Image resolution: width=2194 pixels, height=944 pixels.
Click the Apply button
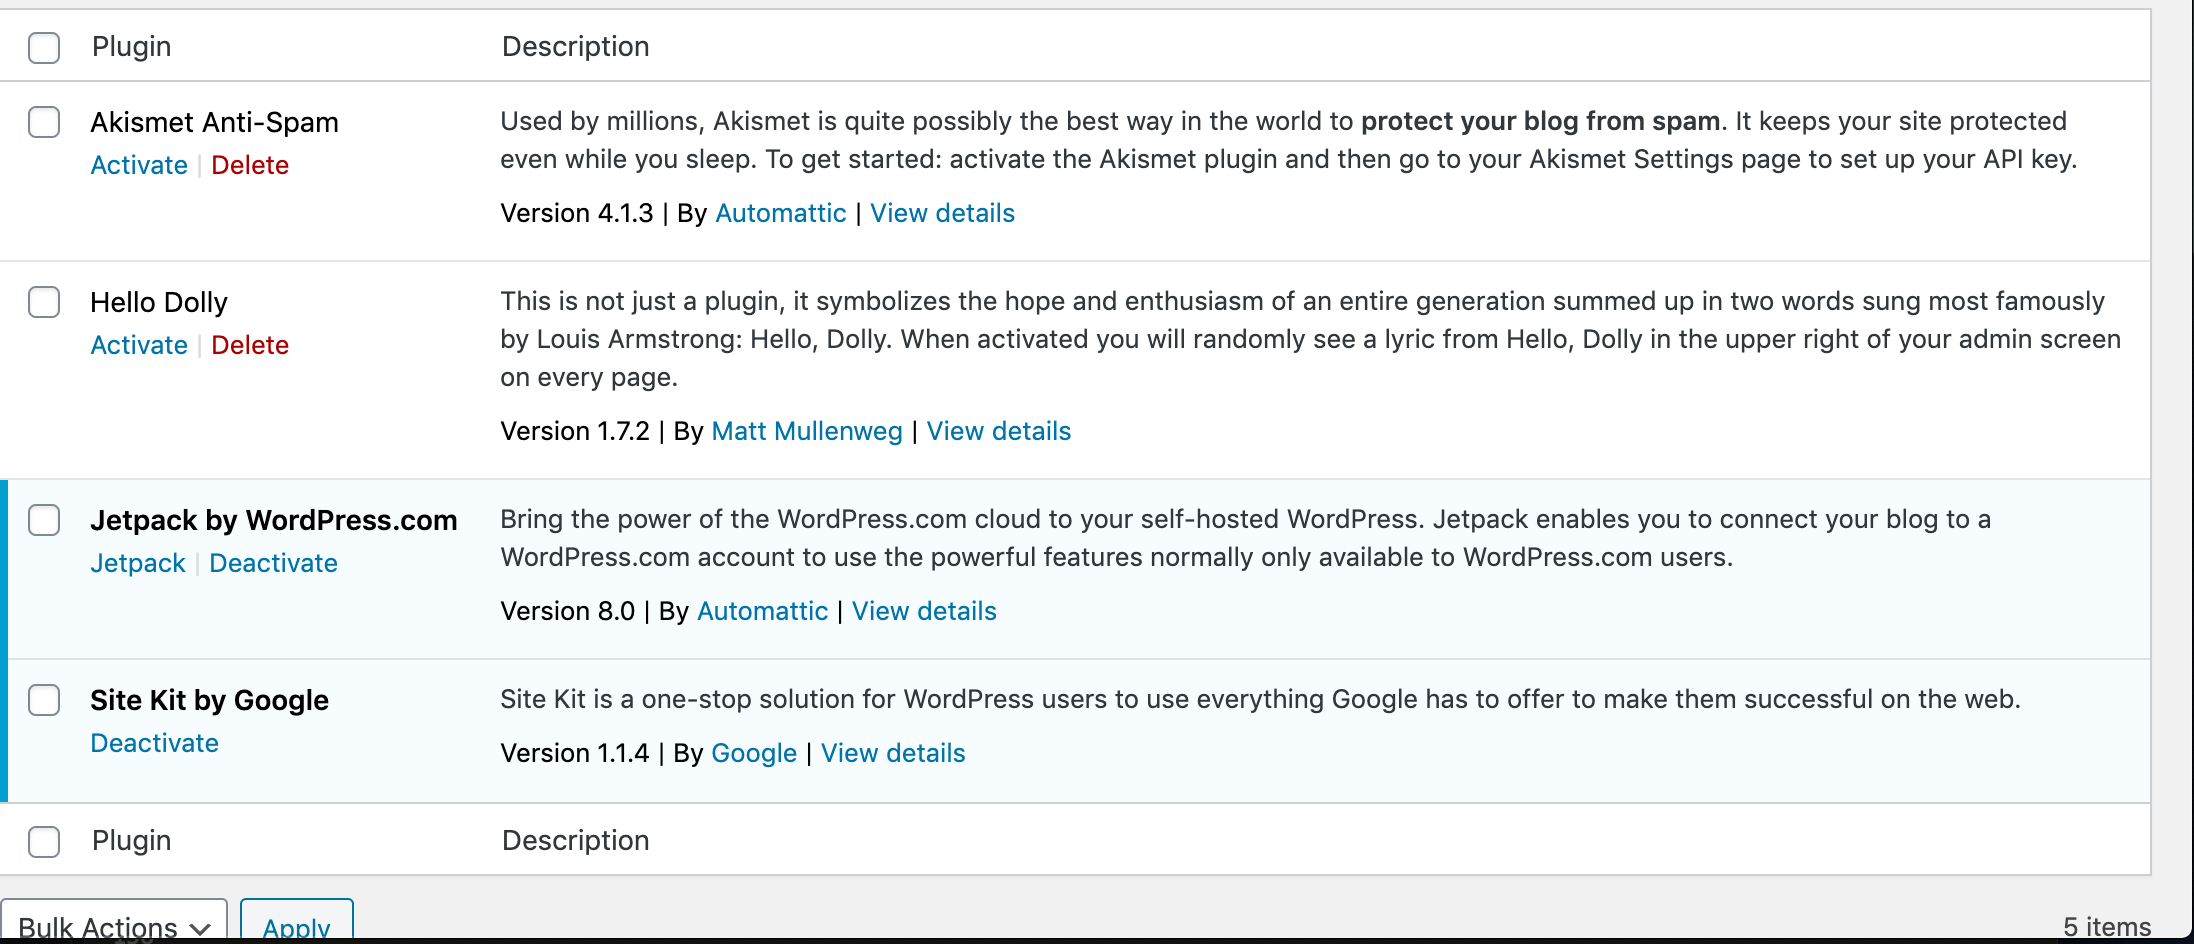point(296,925)
